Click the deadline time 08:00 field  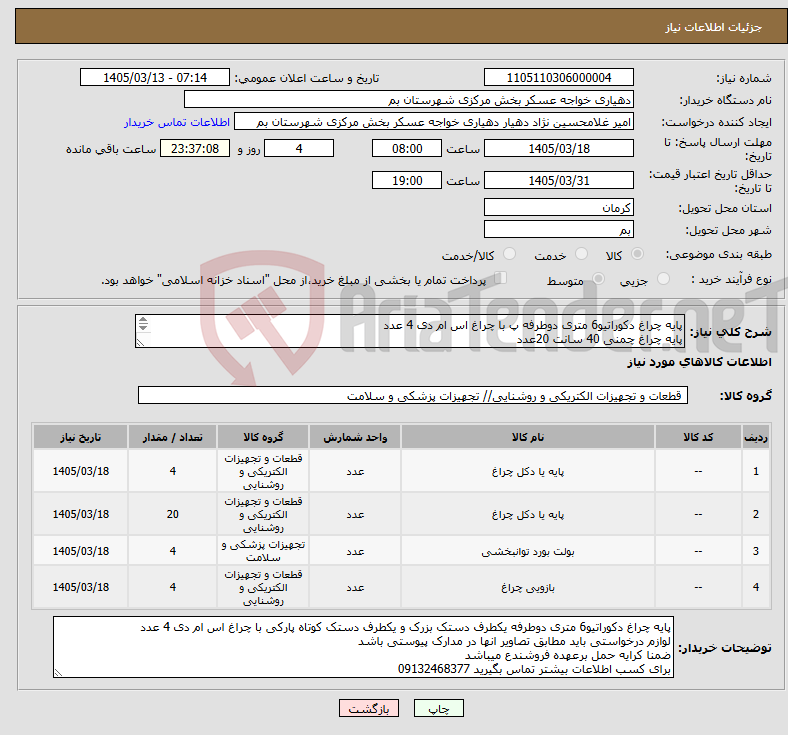(407, 149)
